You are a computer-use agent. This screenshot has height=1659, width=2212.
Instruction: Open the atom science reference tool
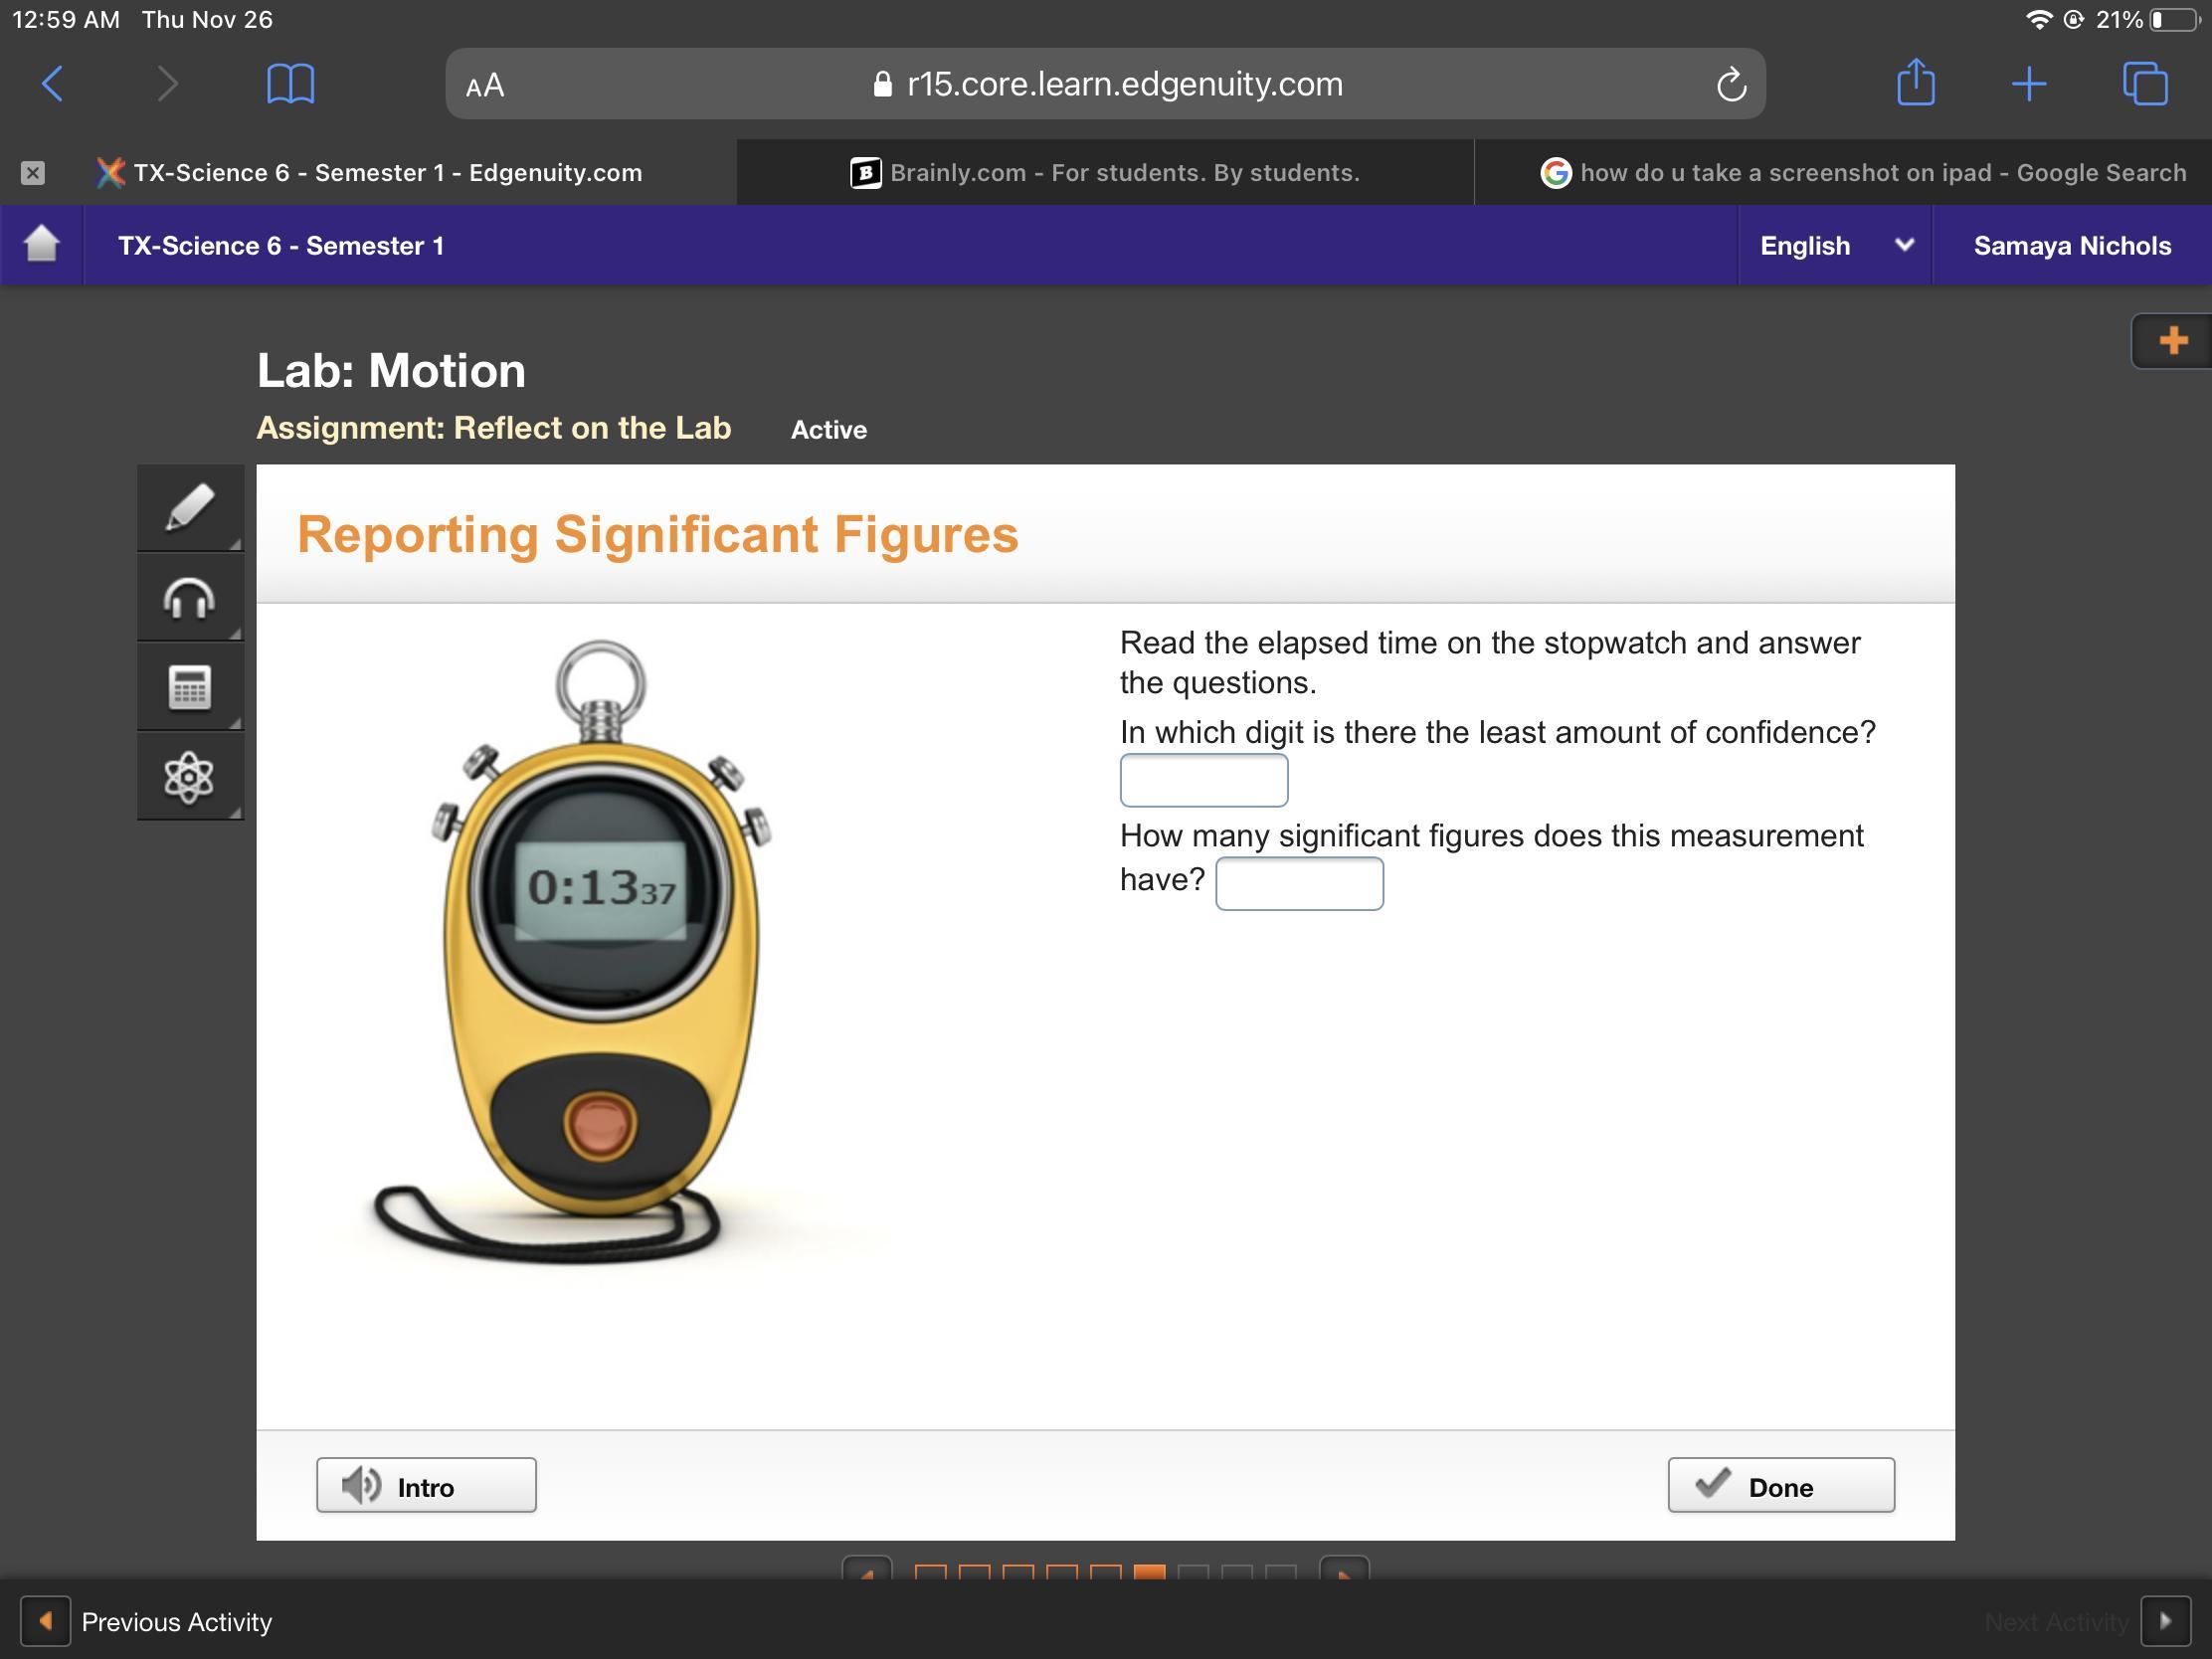(x=189, y=777)
